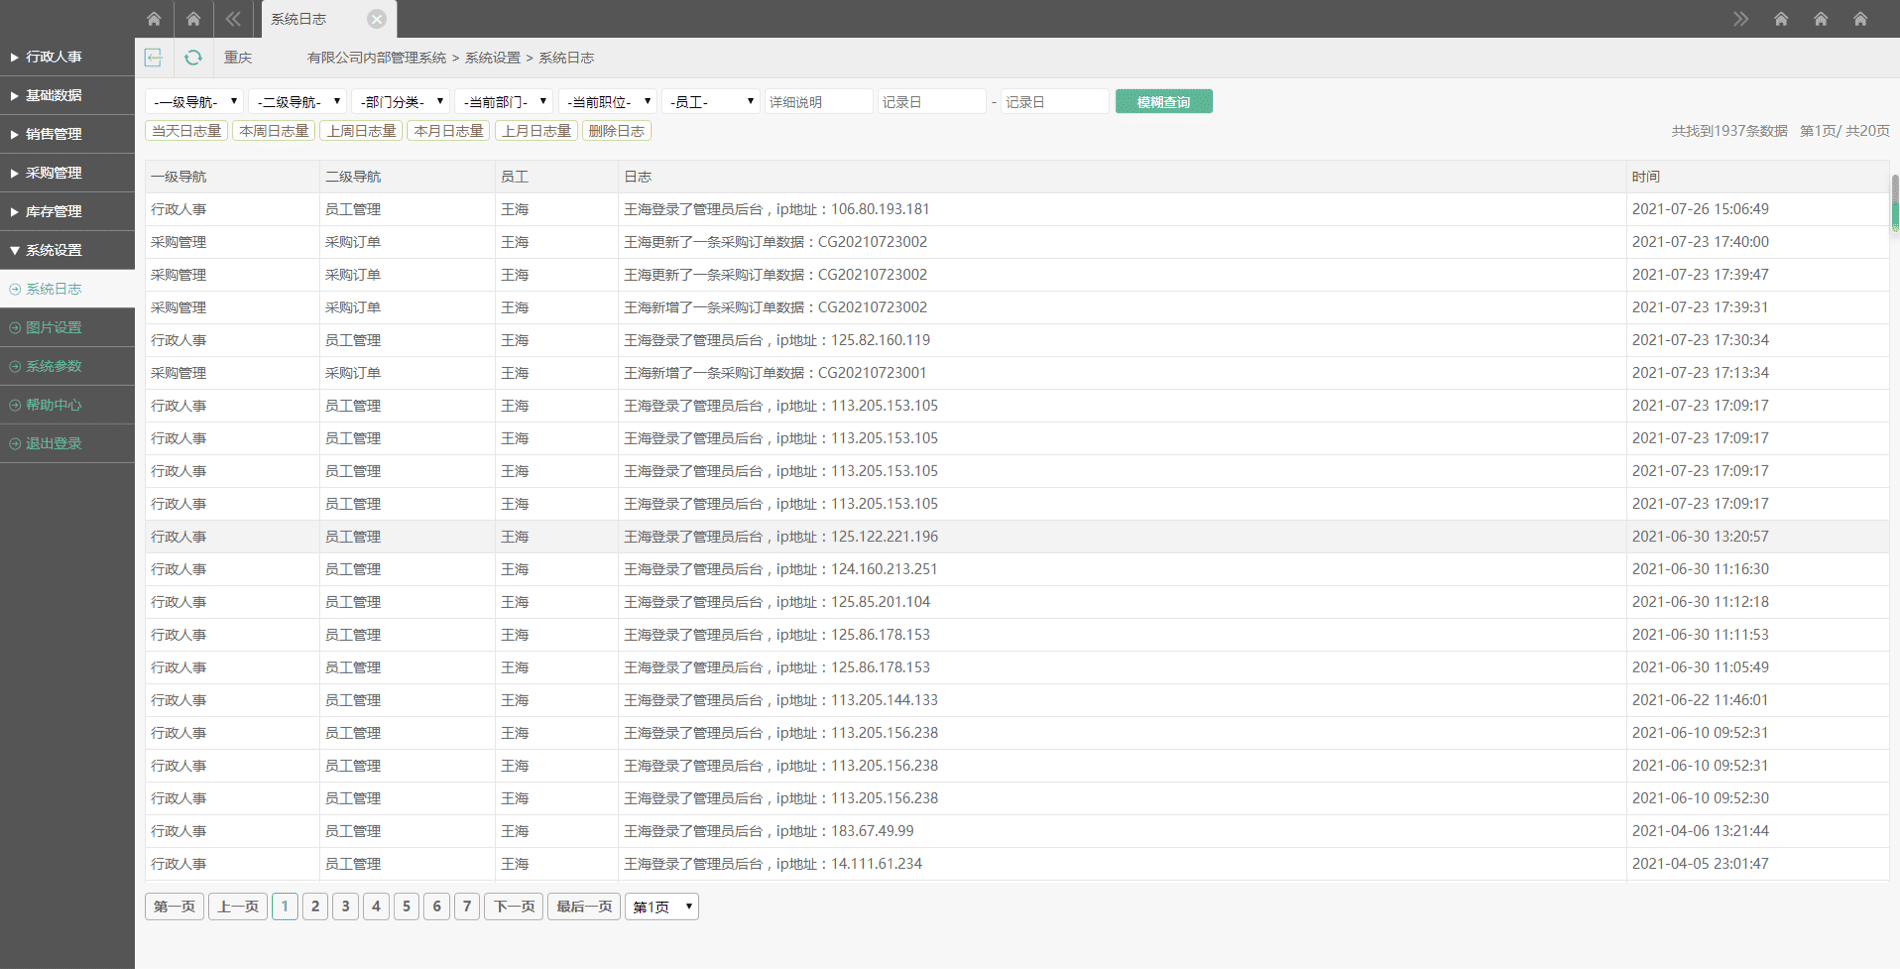This screenshot has width=1900, height=969.
Task: Open the 第1页 page selector dropdown
Action: pyautogui.click(x=662, y=907)
